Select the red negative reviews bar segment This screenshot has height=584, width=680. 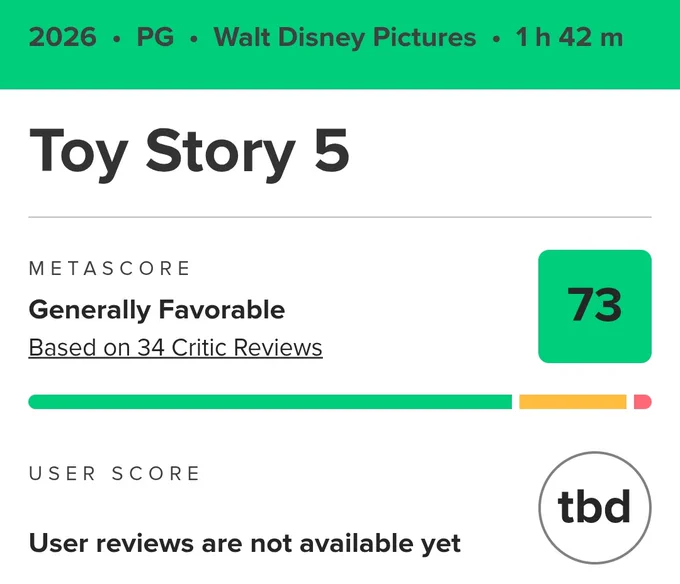pyautogui.click(x=642, y=401)
